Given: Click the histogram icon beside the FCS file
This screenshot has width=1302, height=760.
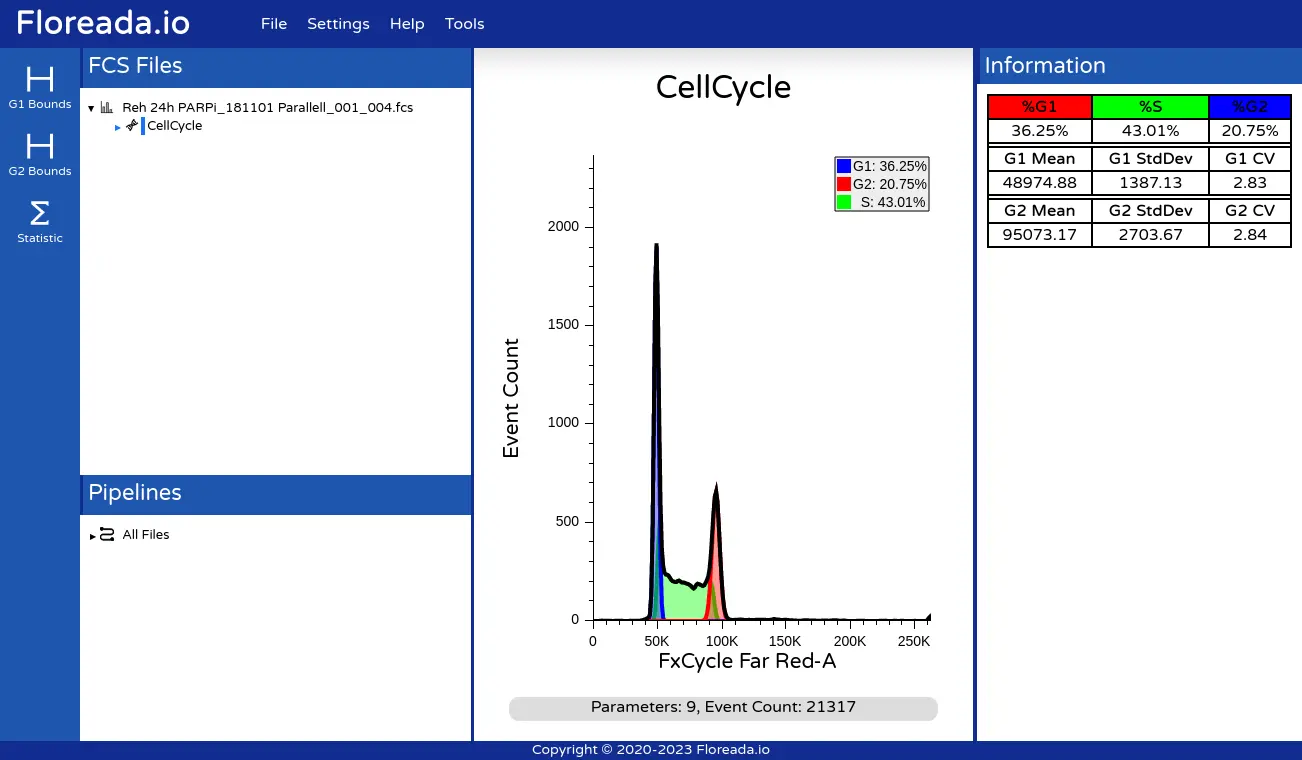Looking at the screenshot, I should click(107, 107).
